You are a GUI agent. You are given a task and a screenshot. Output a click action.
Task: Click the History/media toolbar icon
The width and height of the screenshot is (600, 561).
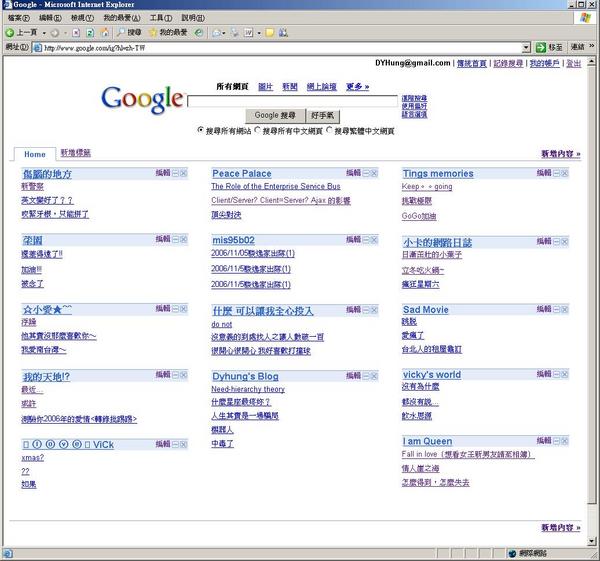coord(198,33)
